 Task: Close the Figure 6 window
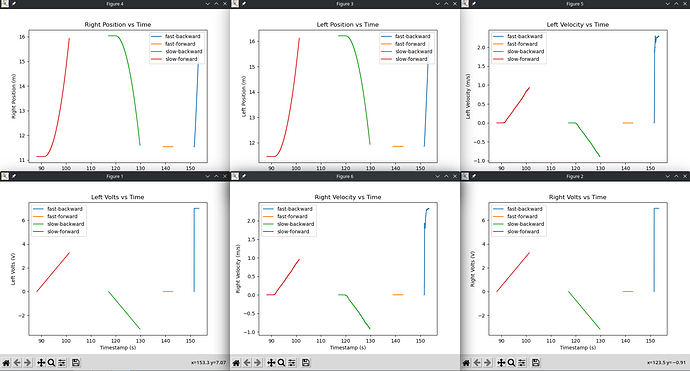pyautogui.click(x=455, y=176)
